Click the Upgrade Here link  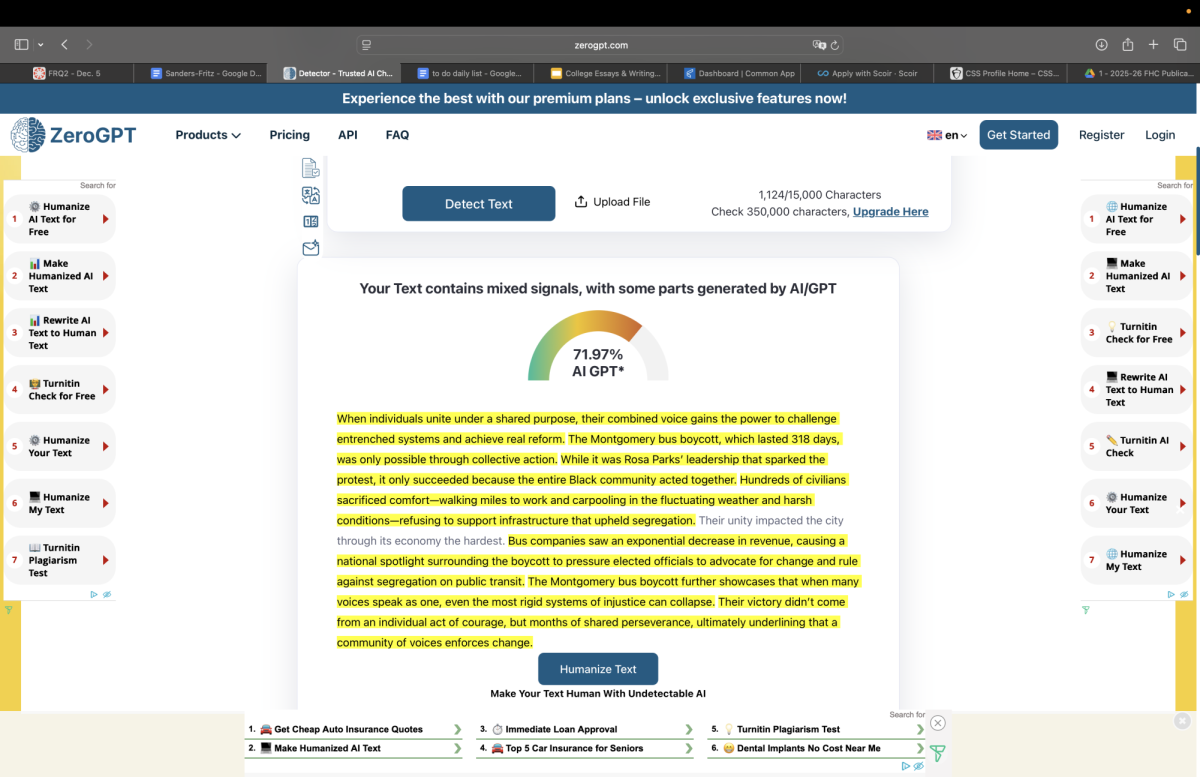(x=890, y=212)
